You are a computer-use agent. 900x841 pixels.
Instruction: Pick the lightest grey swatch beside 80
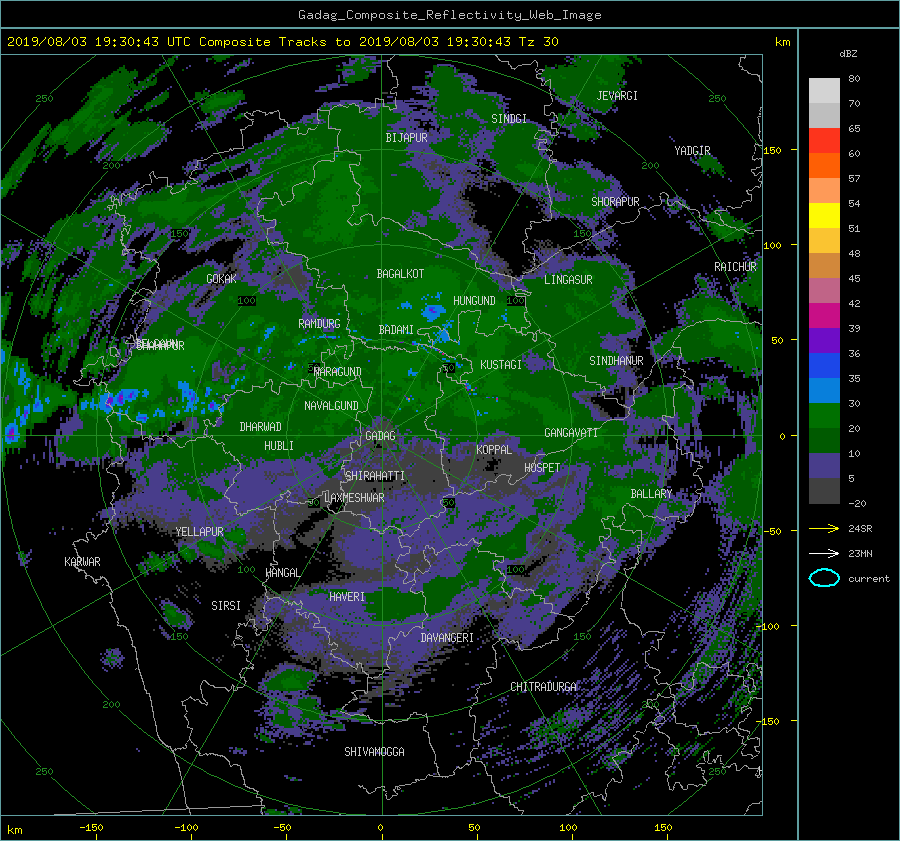(x=824, y=90)
